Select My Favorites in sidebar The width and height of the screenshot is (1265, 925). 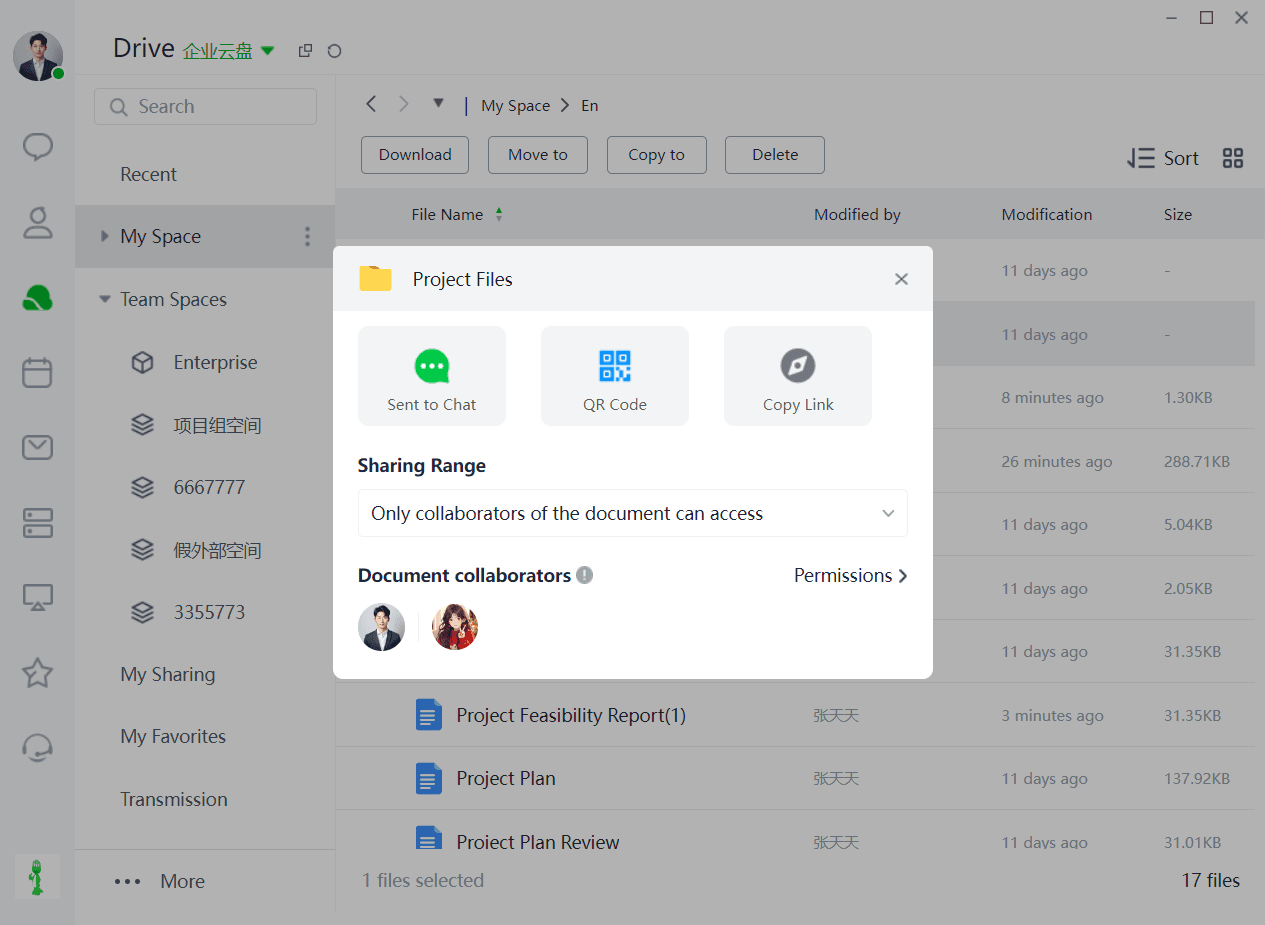coord(173,736)
